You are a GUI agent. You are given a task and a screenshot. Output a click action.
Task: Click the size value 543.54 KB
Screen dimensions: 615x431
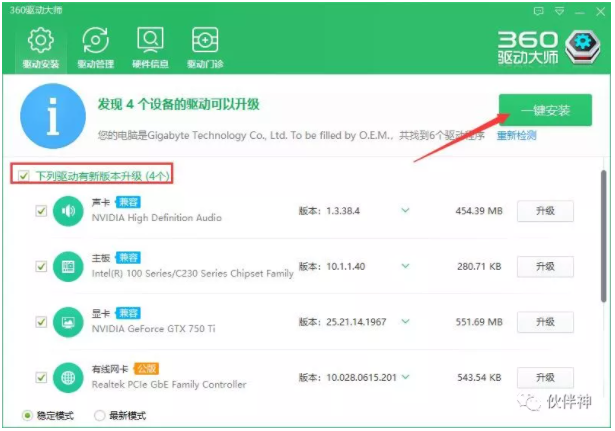point(479,378)
